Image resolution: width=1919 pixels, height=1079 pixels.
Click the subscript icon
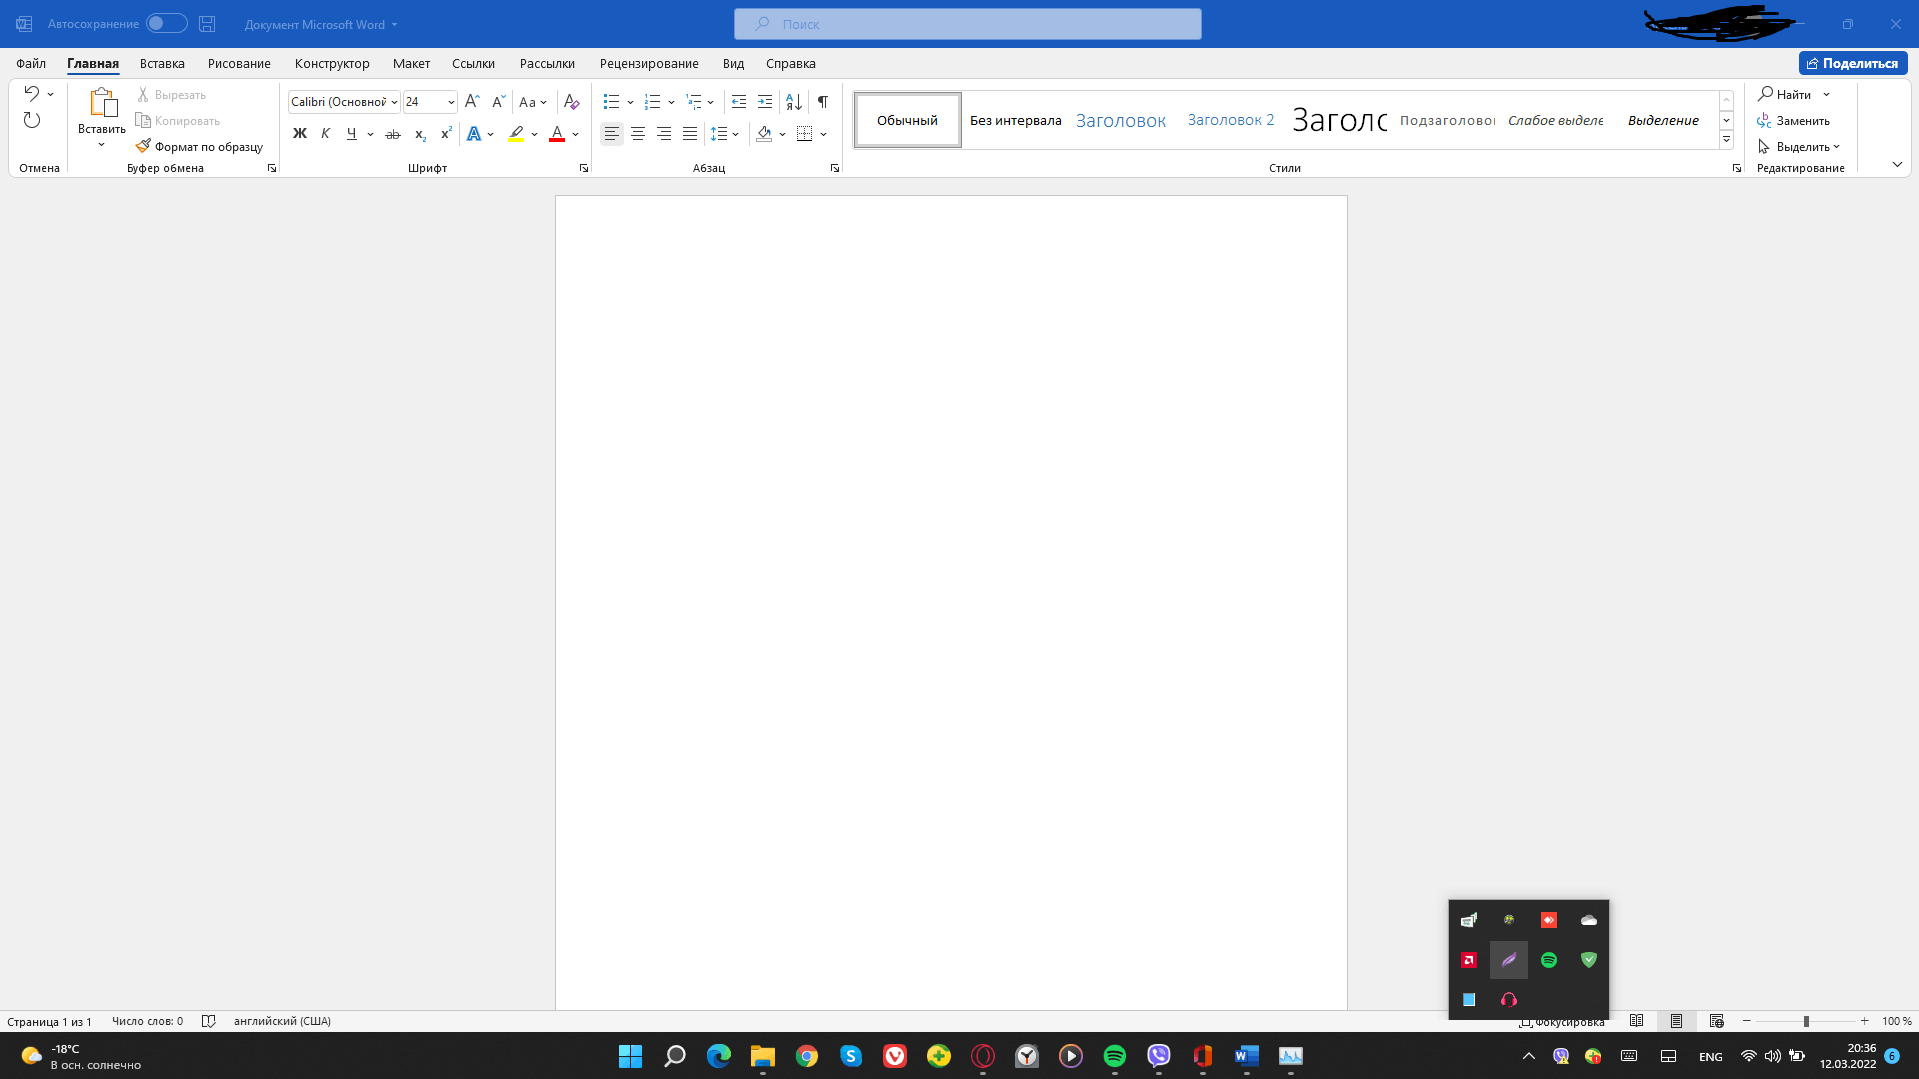(x=420, y=134)
